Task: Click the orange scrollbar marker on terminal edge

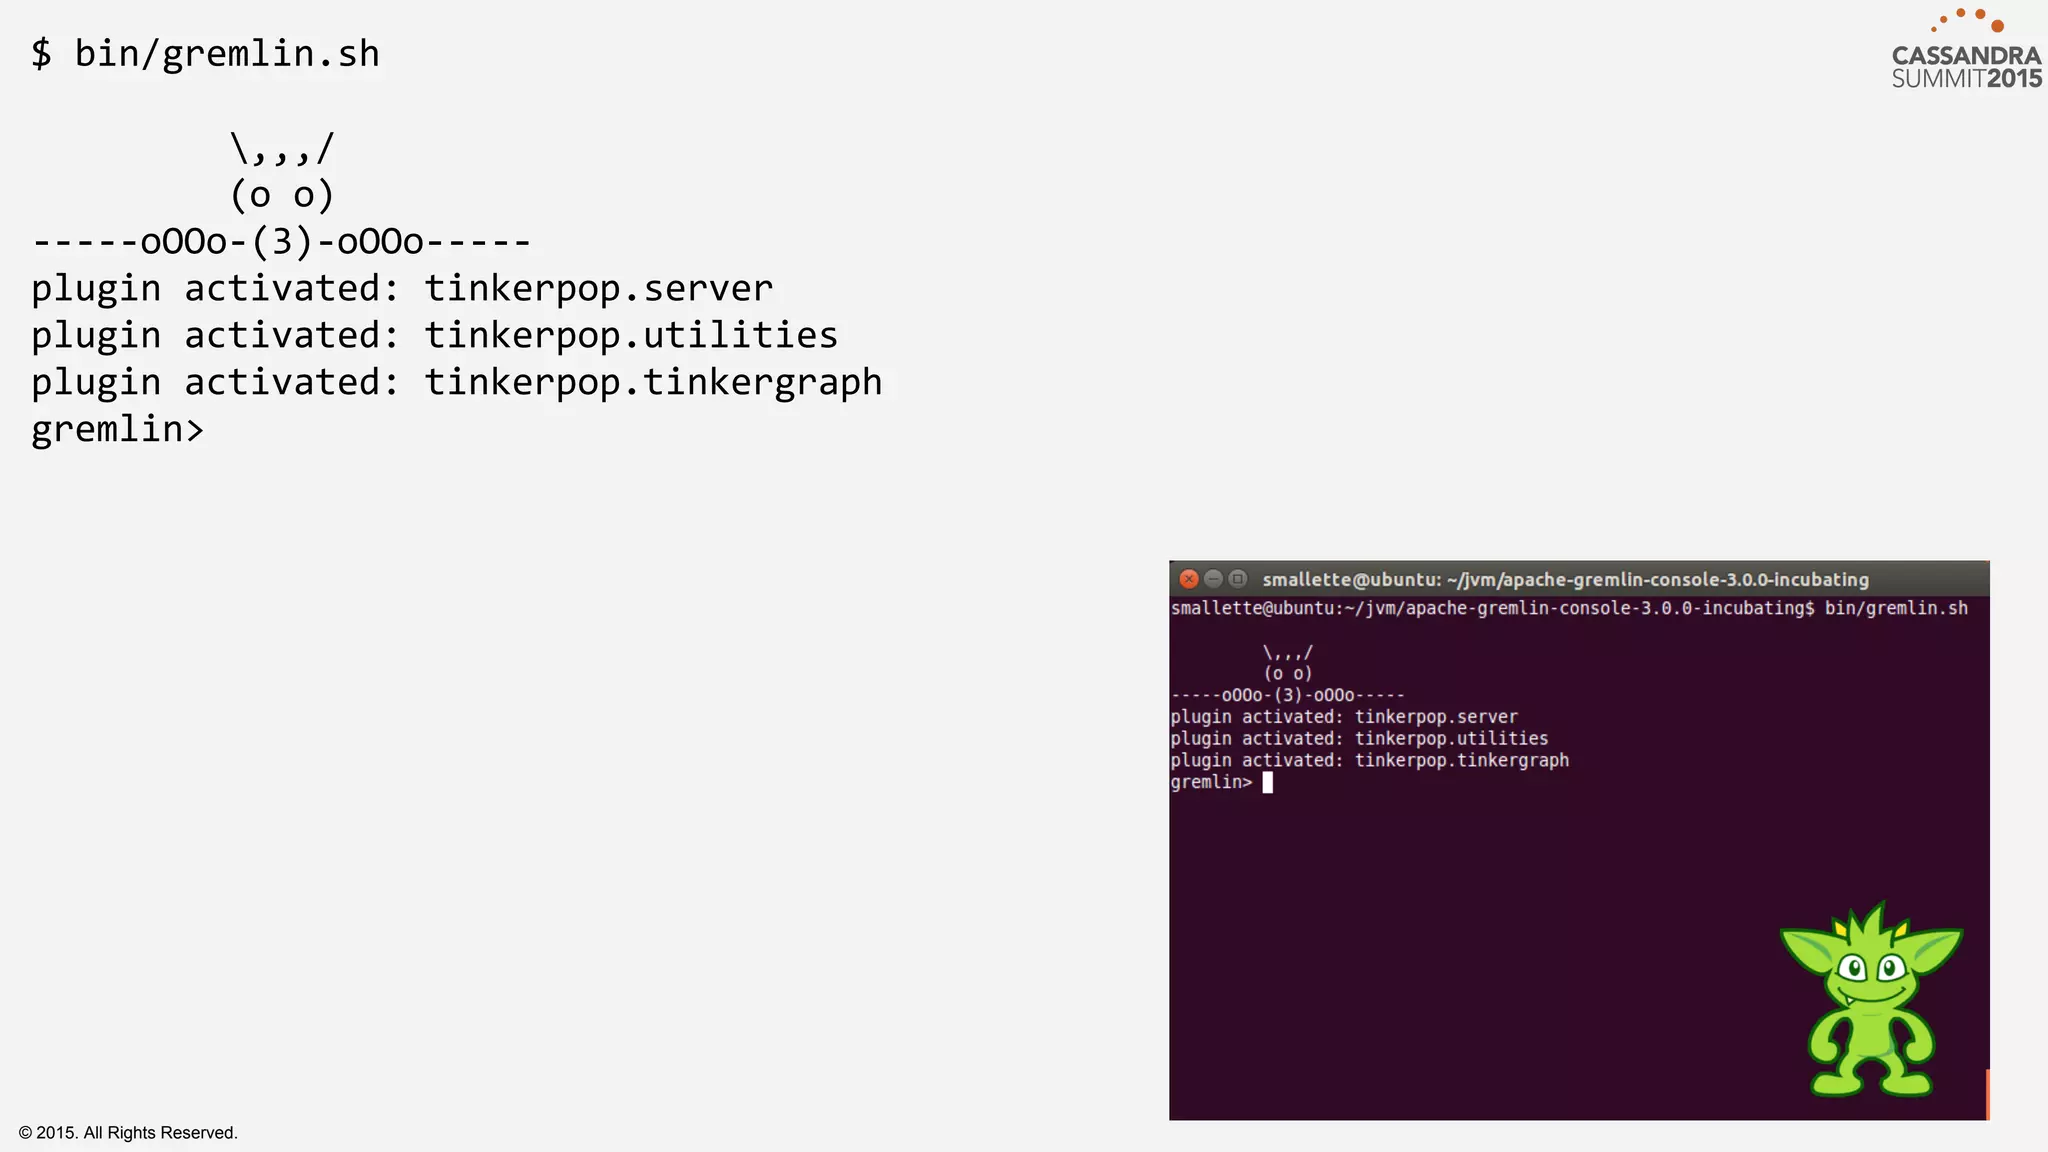Action: point(1987,1094)
